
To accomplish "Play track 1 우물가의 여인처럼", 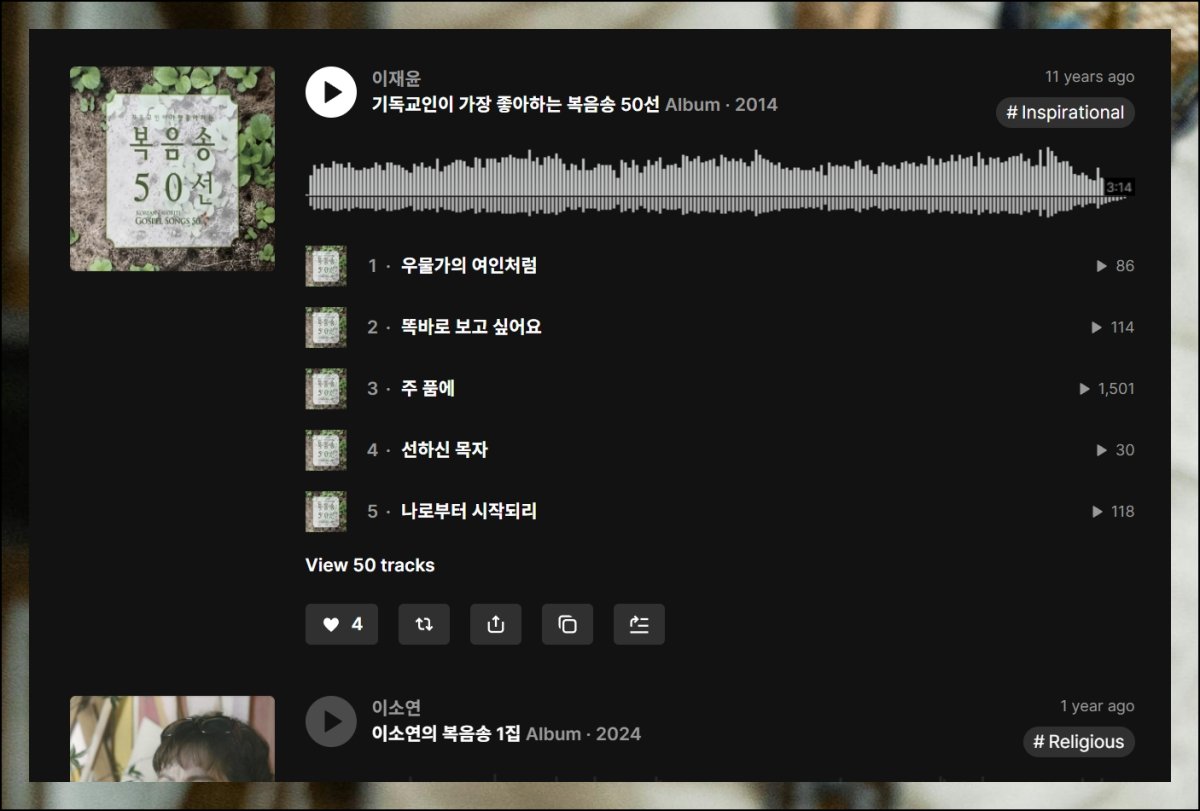I will 469,266.
